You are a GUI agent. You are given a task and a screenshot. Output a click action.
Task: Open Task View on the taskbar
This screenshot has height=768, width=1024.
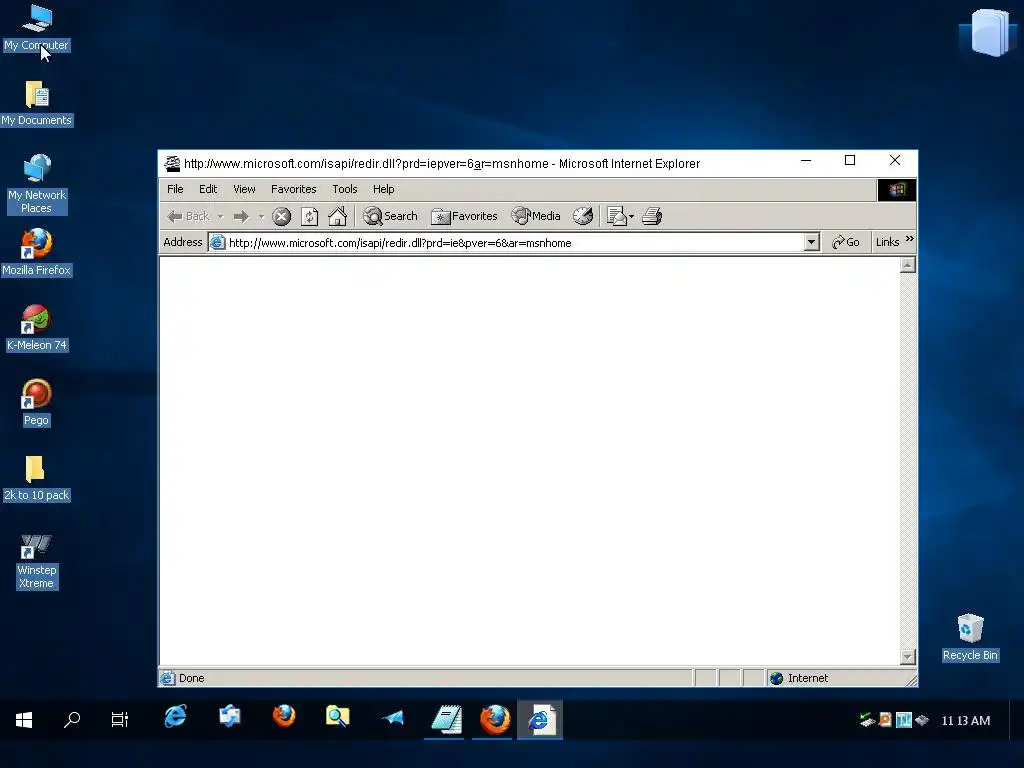(120, 720)
